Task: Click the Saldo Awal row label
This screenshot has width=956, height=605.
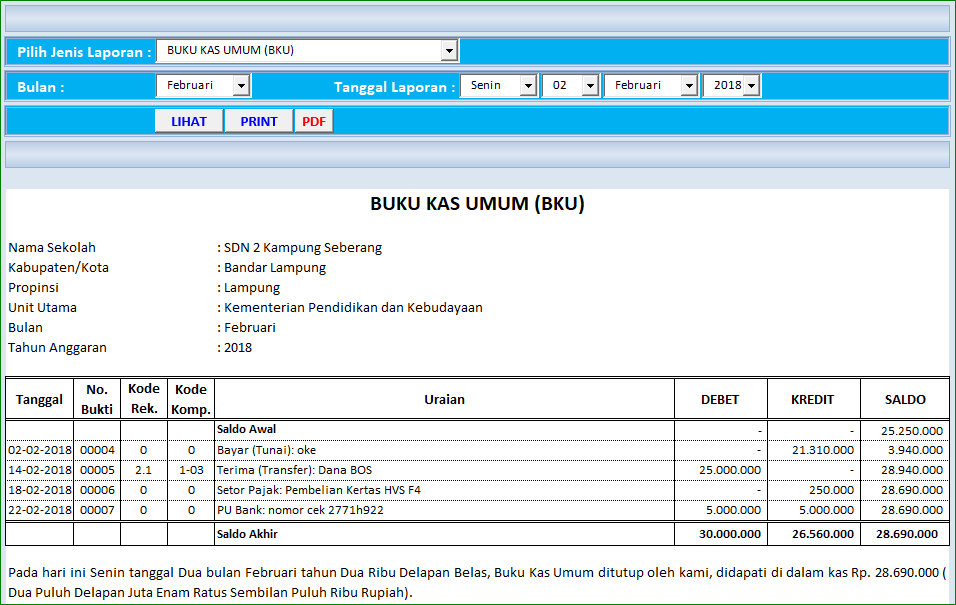Action: [x=246, y=429]
